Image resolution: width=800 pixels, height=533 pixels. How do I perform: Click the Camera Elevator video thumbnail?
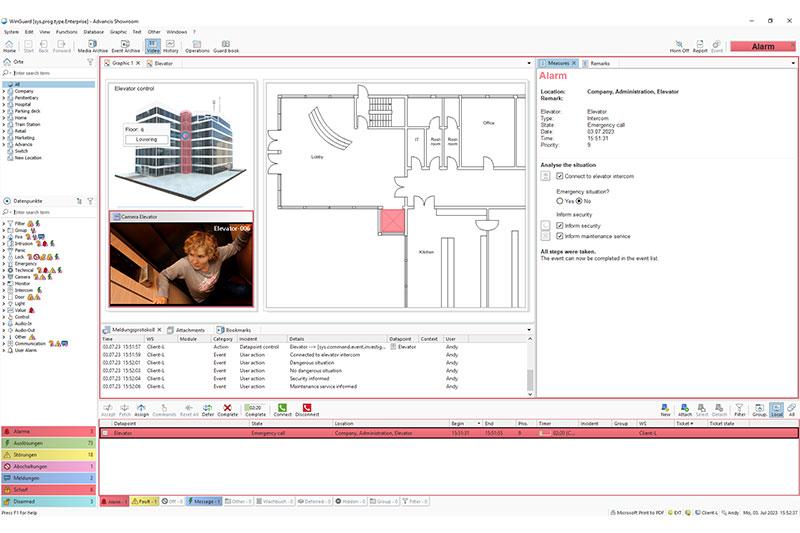tap(181, 264)
